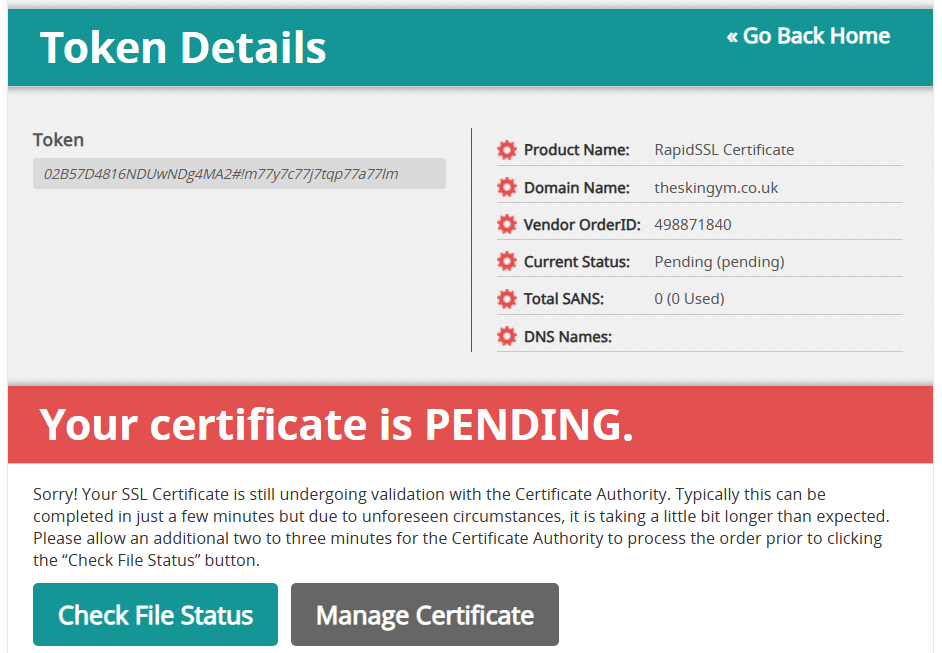This screenshot has width=942, height=653.
Task: Click the gear icon beside Vendor OrderID
Action: [x=507, y=225]
